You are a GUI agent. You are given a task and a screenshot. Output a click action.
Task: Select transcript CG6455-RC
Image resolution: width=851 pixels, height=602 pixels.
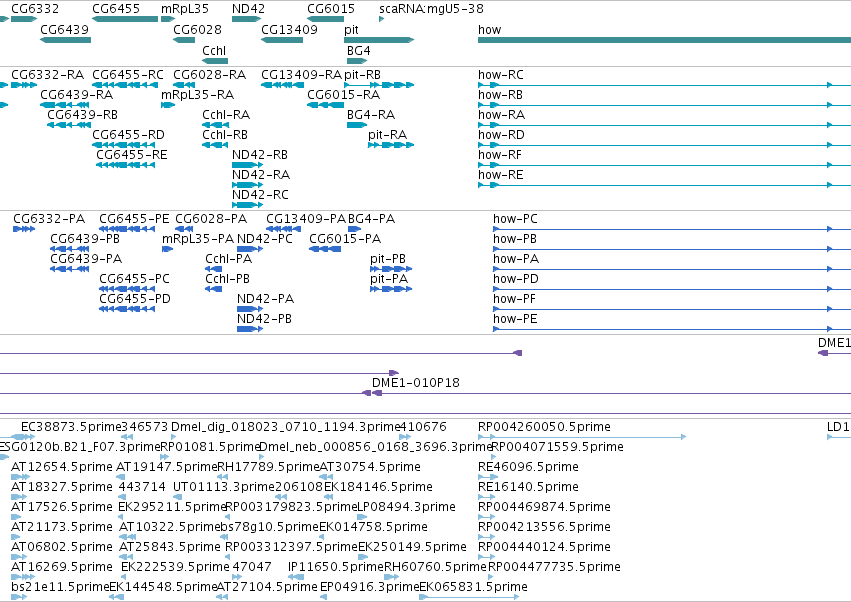pyautogui.click(x=128, y=74)
